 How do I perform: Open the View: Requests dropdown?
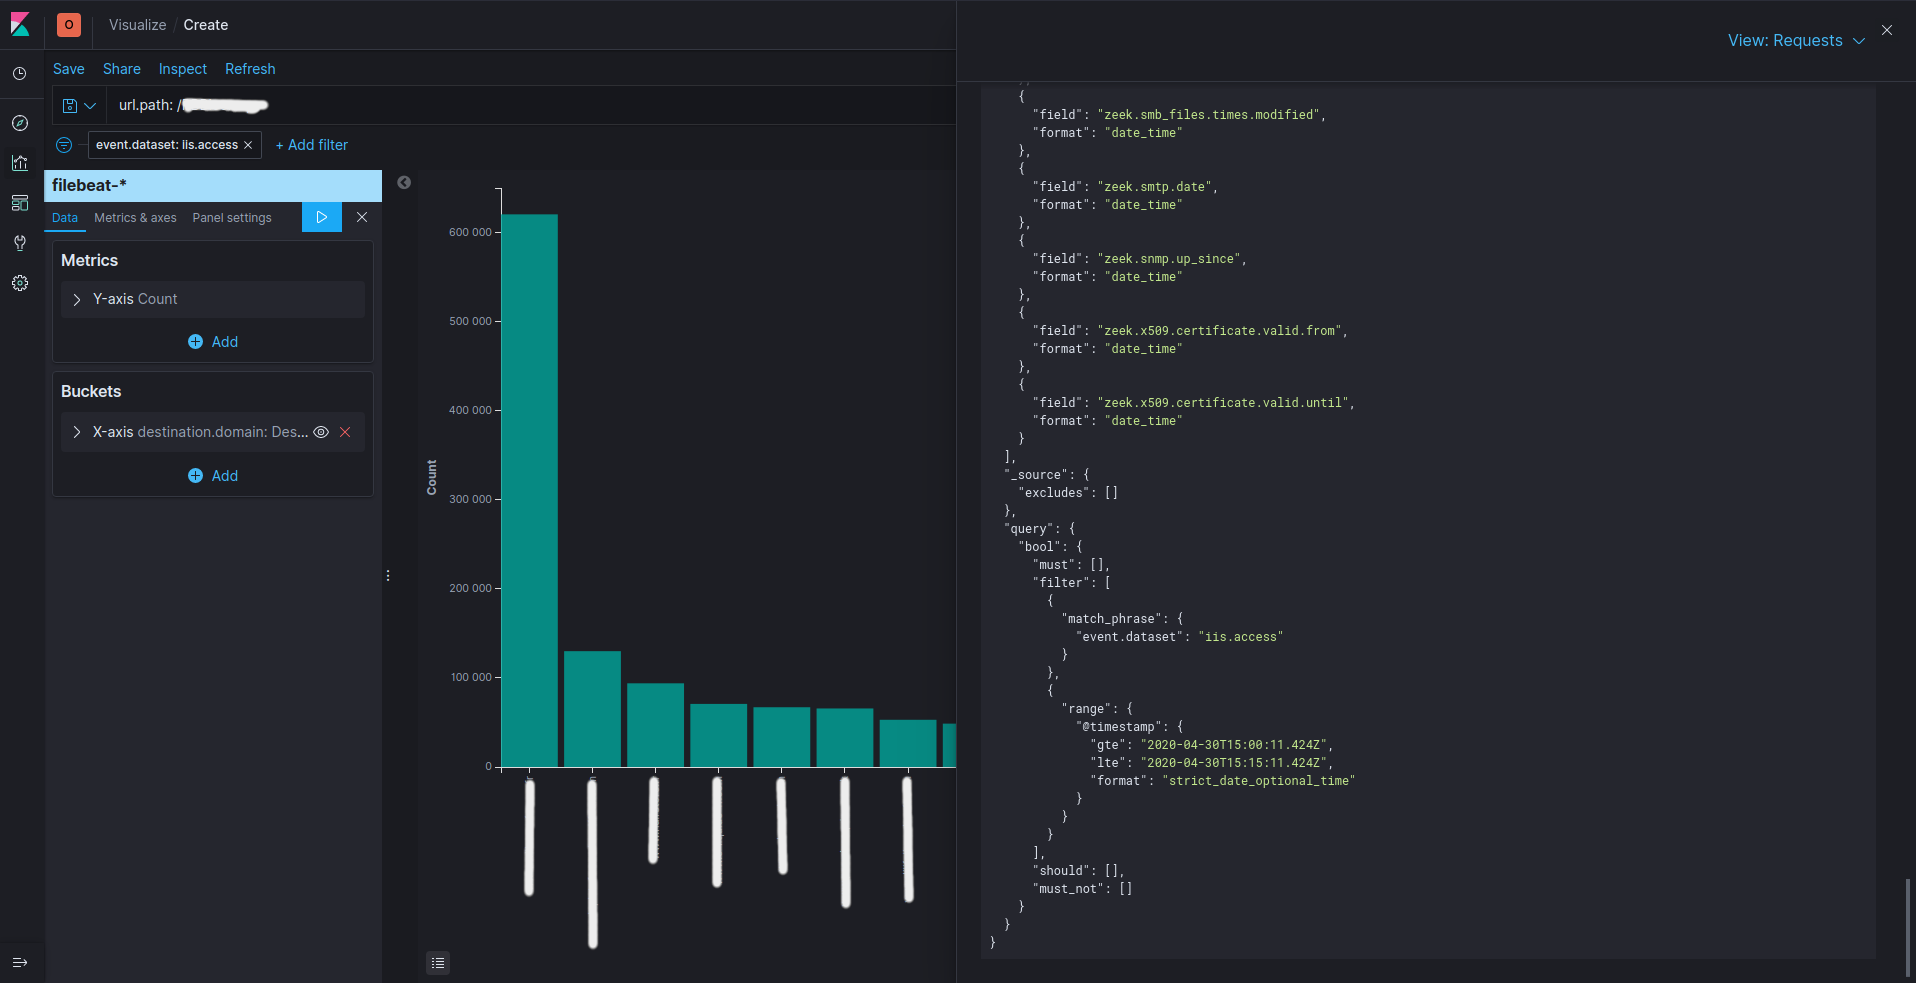[1796, 40]
